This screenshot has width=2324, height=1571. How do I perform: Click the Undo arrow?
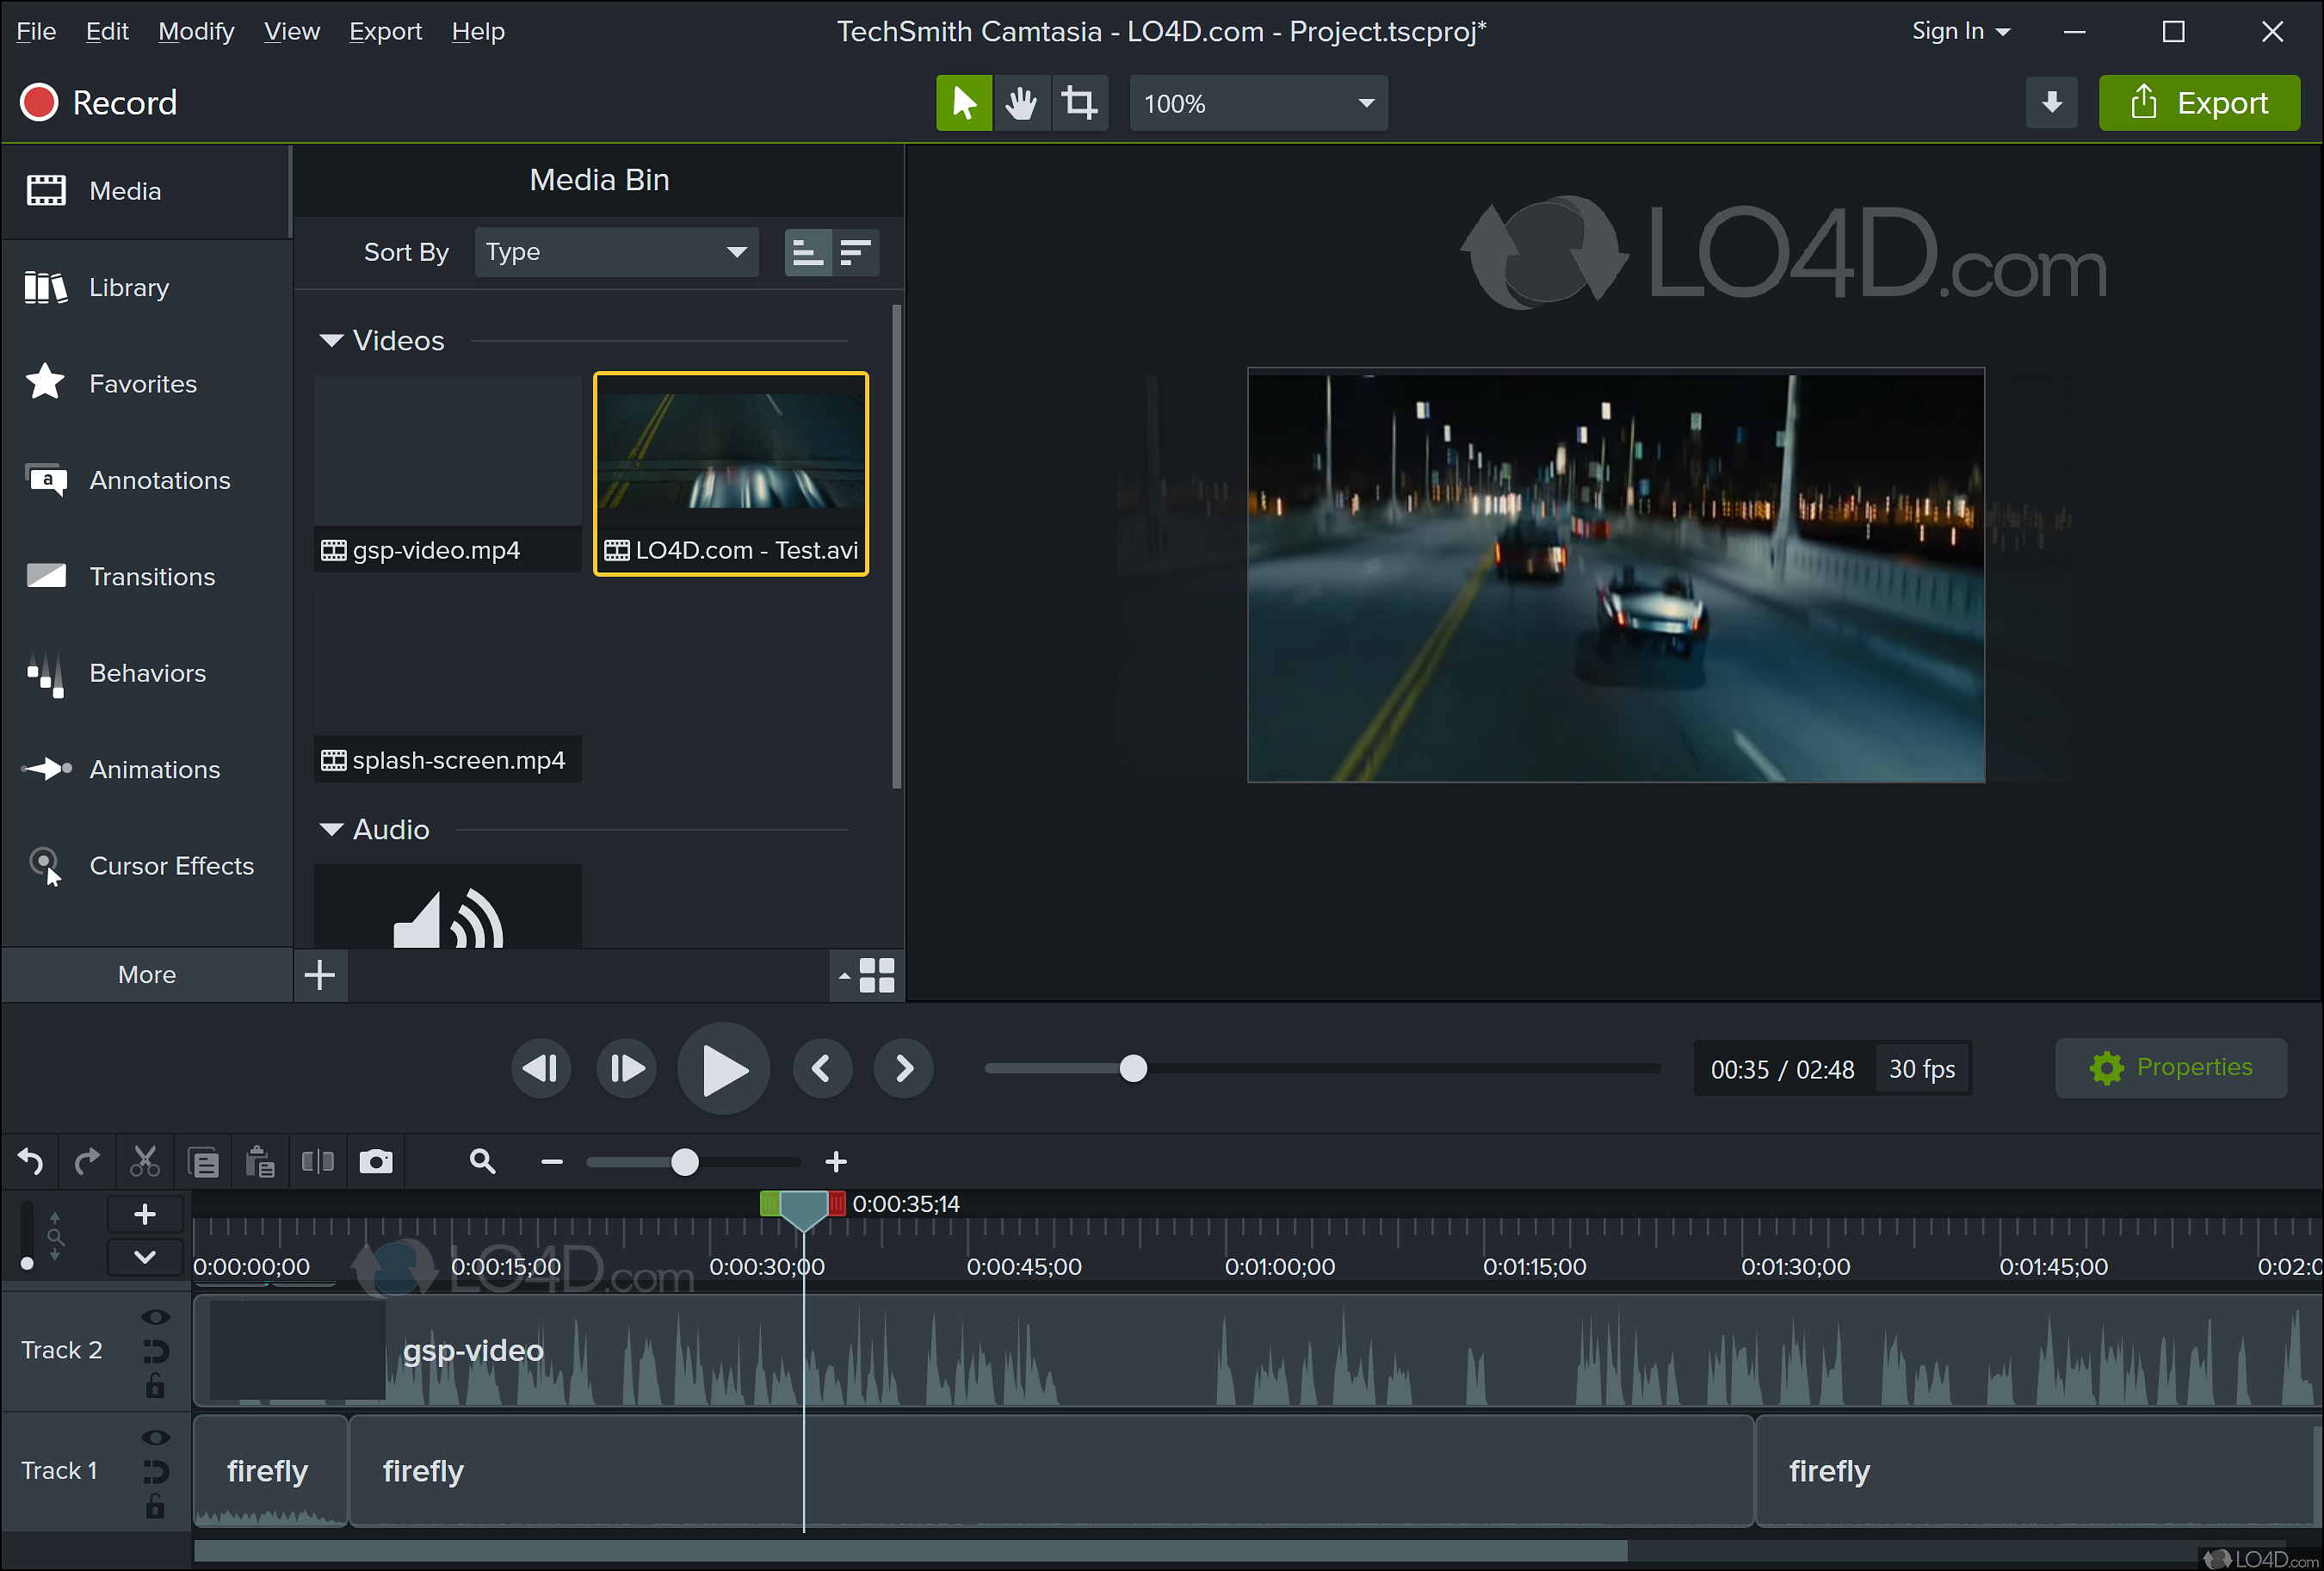[x=30, y=1161]
